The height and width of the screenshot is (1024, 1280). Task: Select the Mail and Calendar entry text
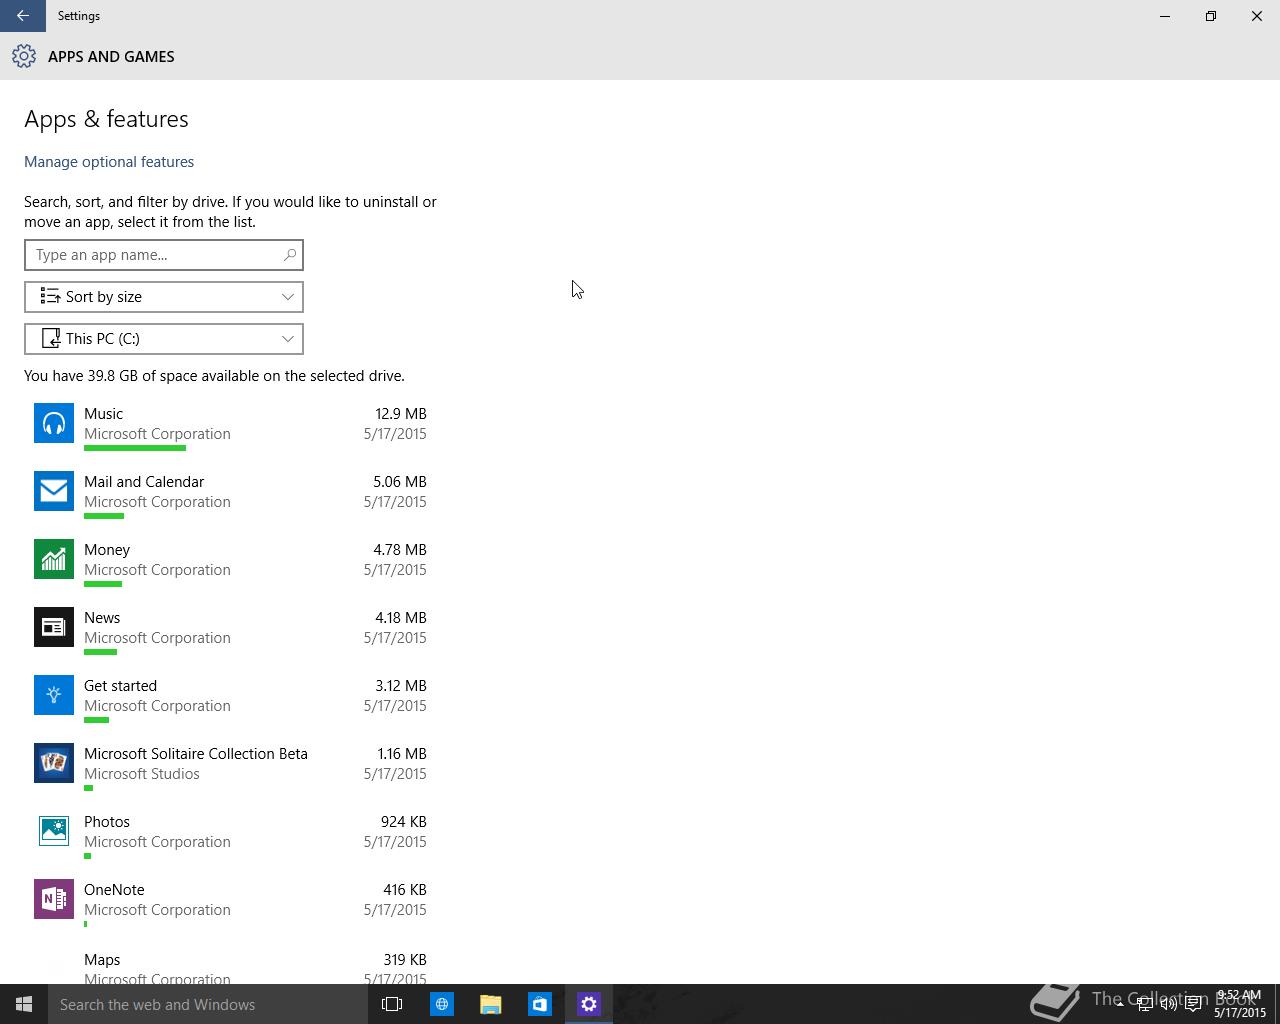click(144, 482)
